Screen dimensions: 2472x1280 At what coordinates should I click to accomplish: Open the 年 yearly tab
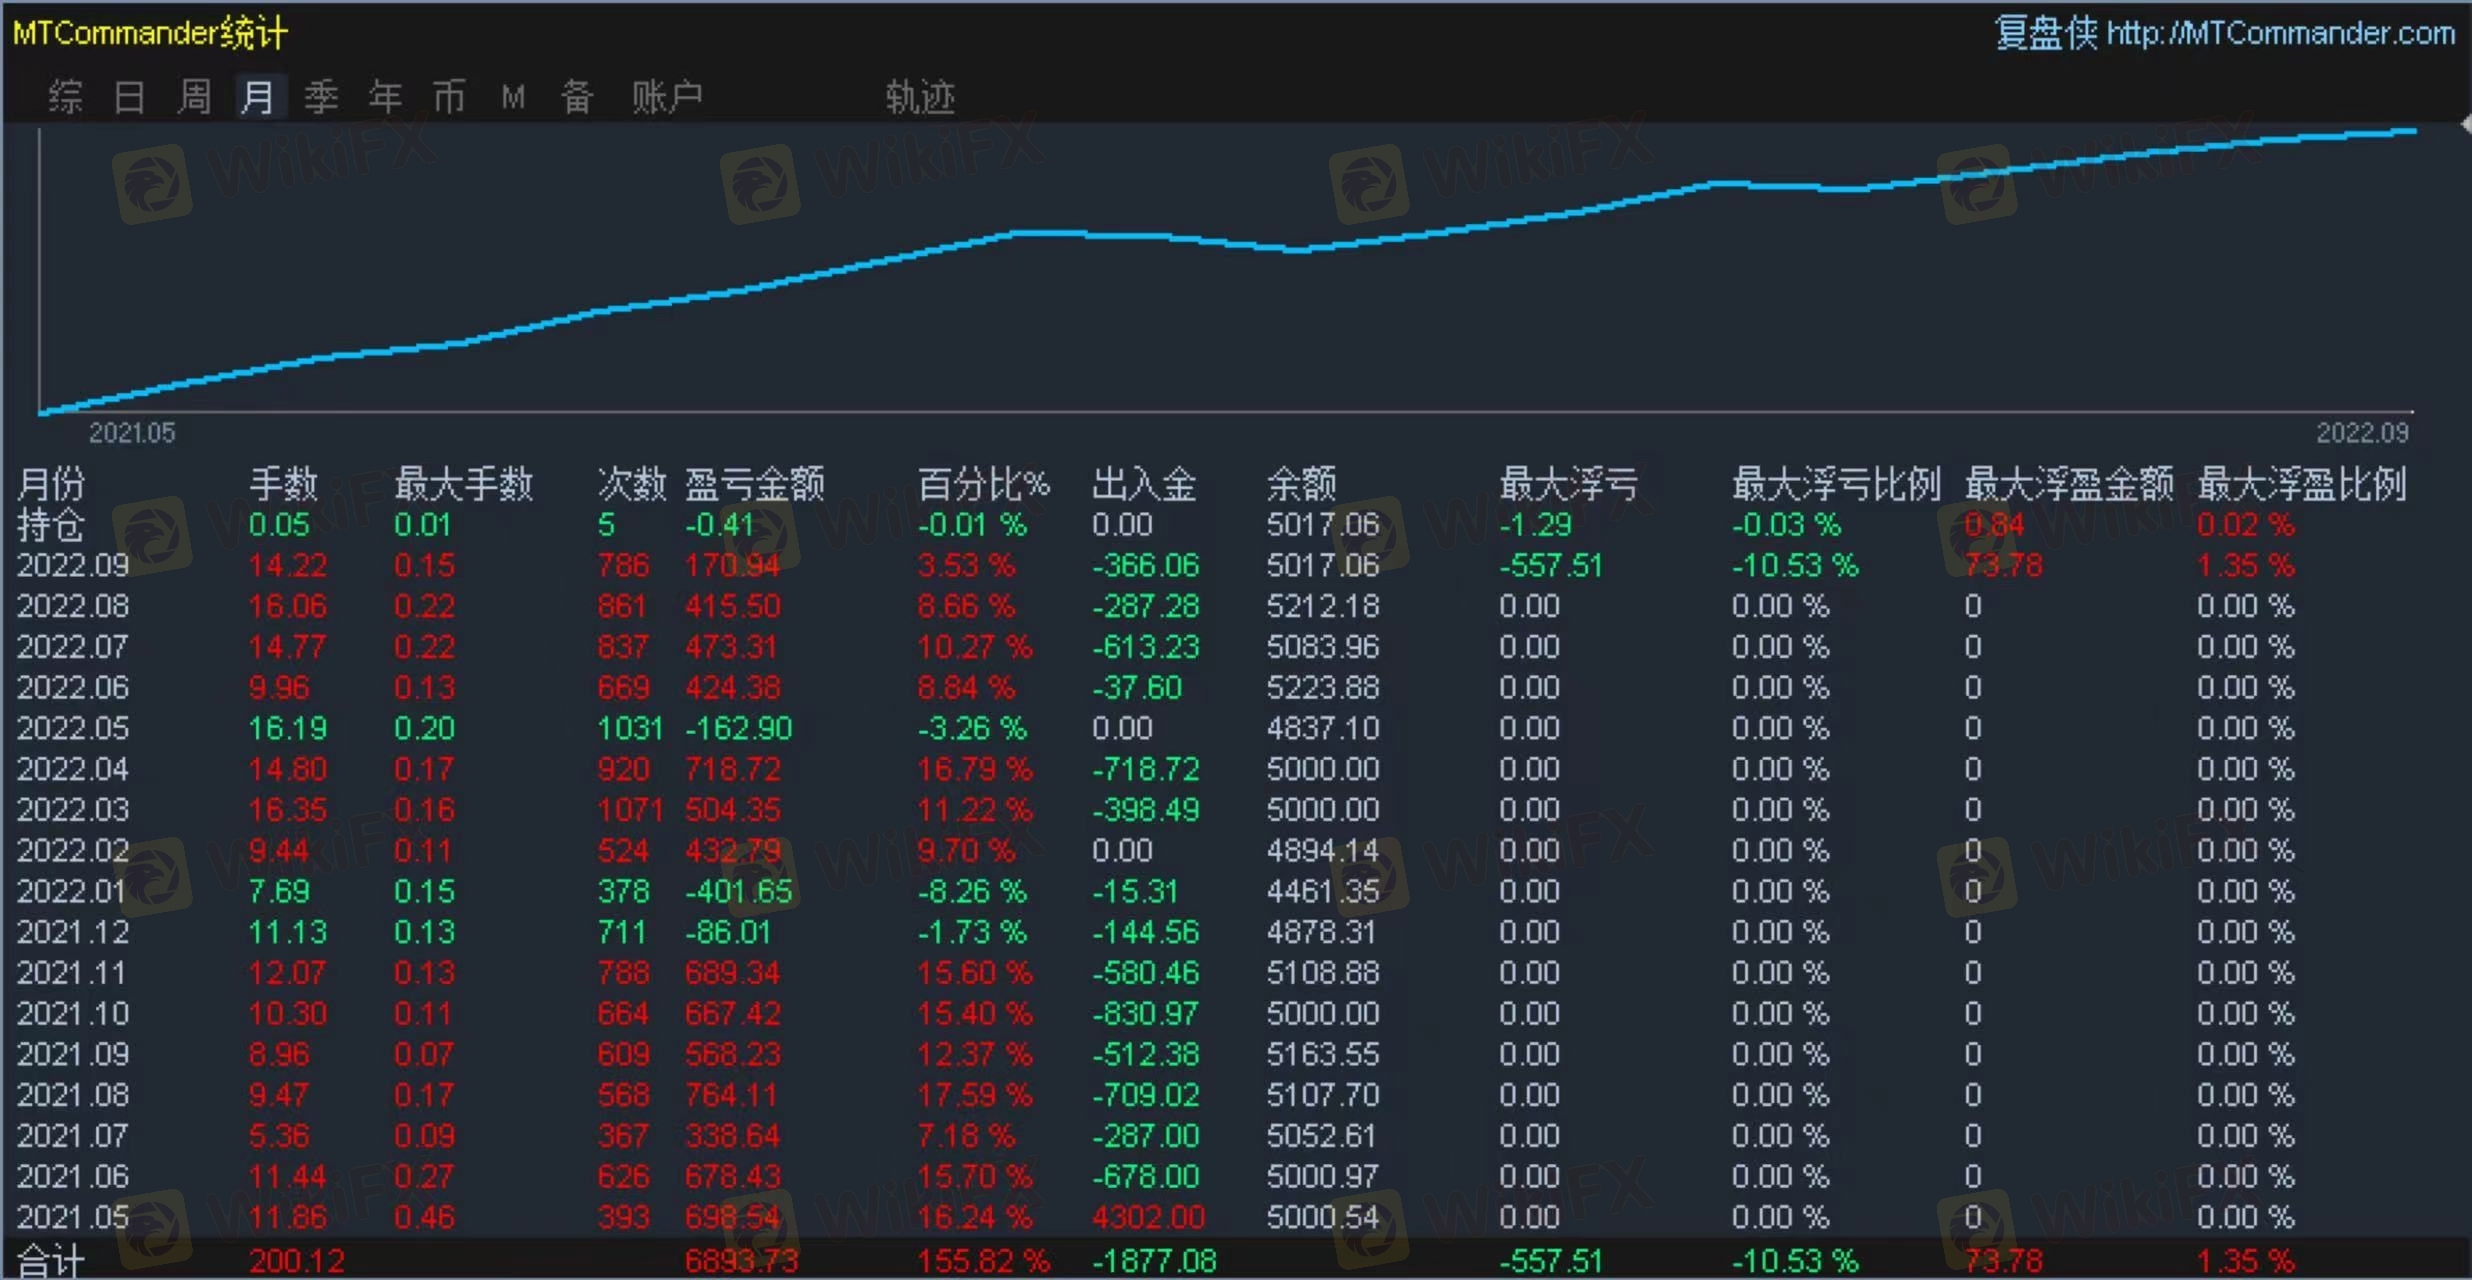point(385,97)
